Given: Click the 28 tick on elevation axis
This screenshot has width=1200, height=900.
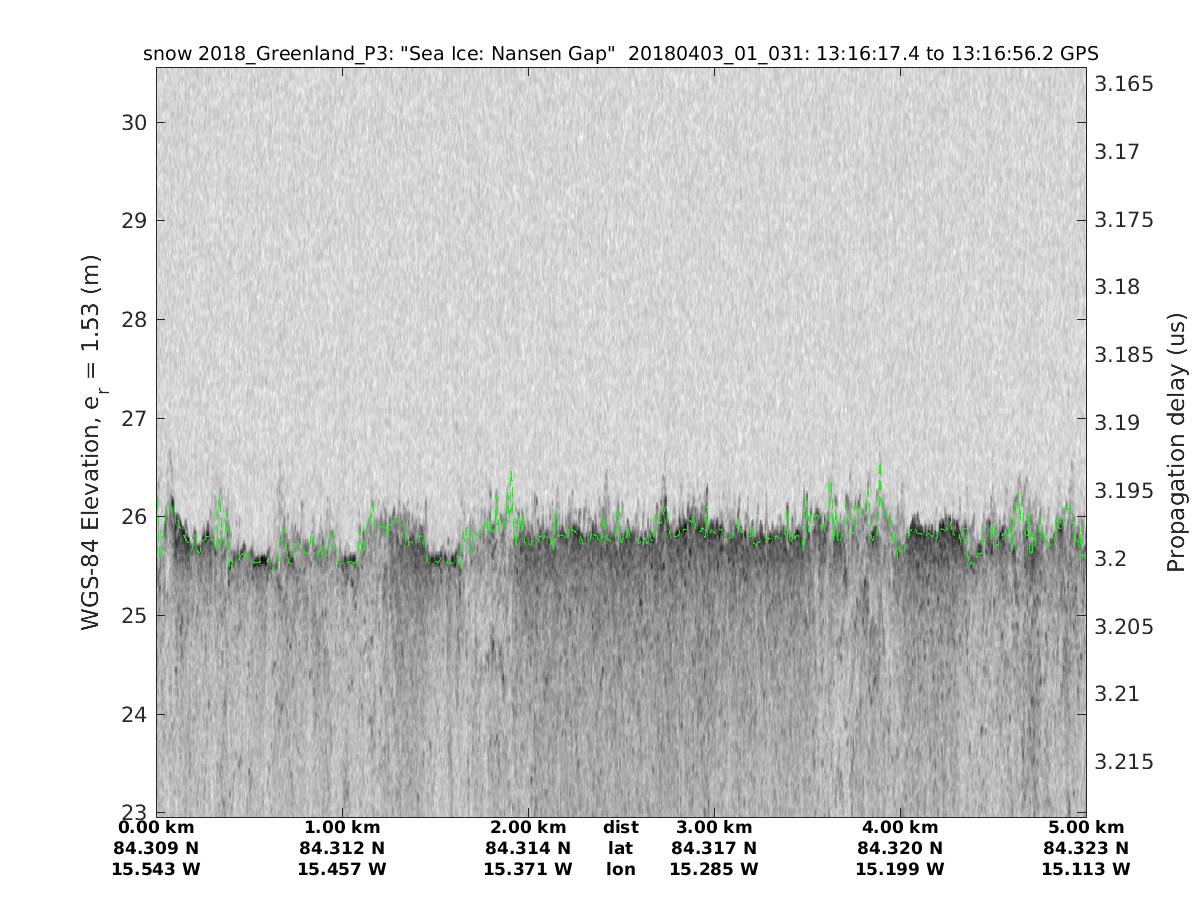Looking at the screenshot, I should (133, 320).
